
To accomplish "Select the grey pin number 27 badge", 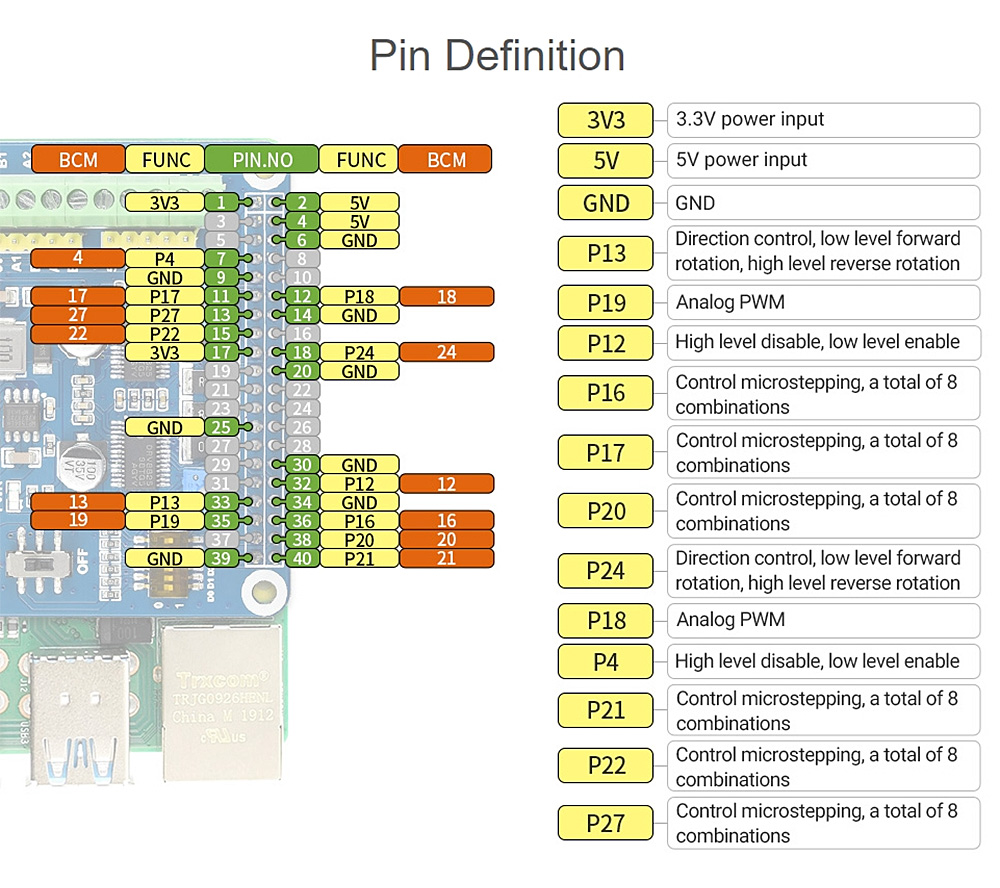I will click(221, 446).
